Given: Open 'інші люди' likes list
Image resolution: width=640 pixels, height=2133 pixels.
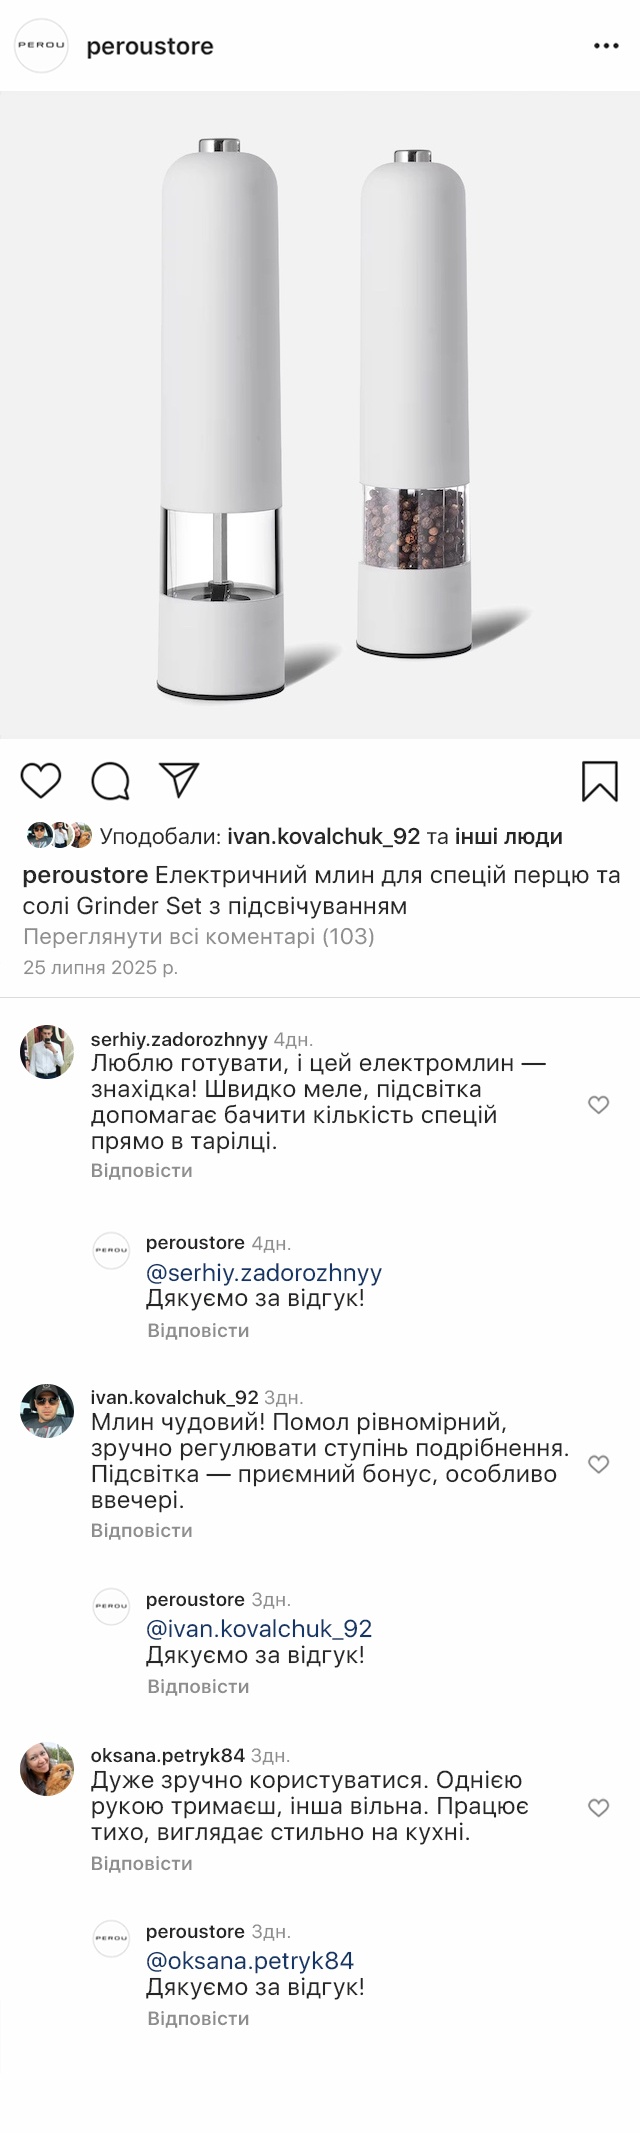Looking at the screenshot, I should pos(508,836).
